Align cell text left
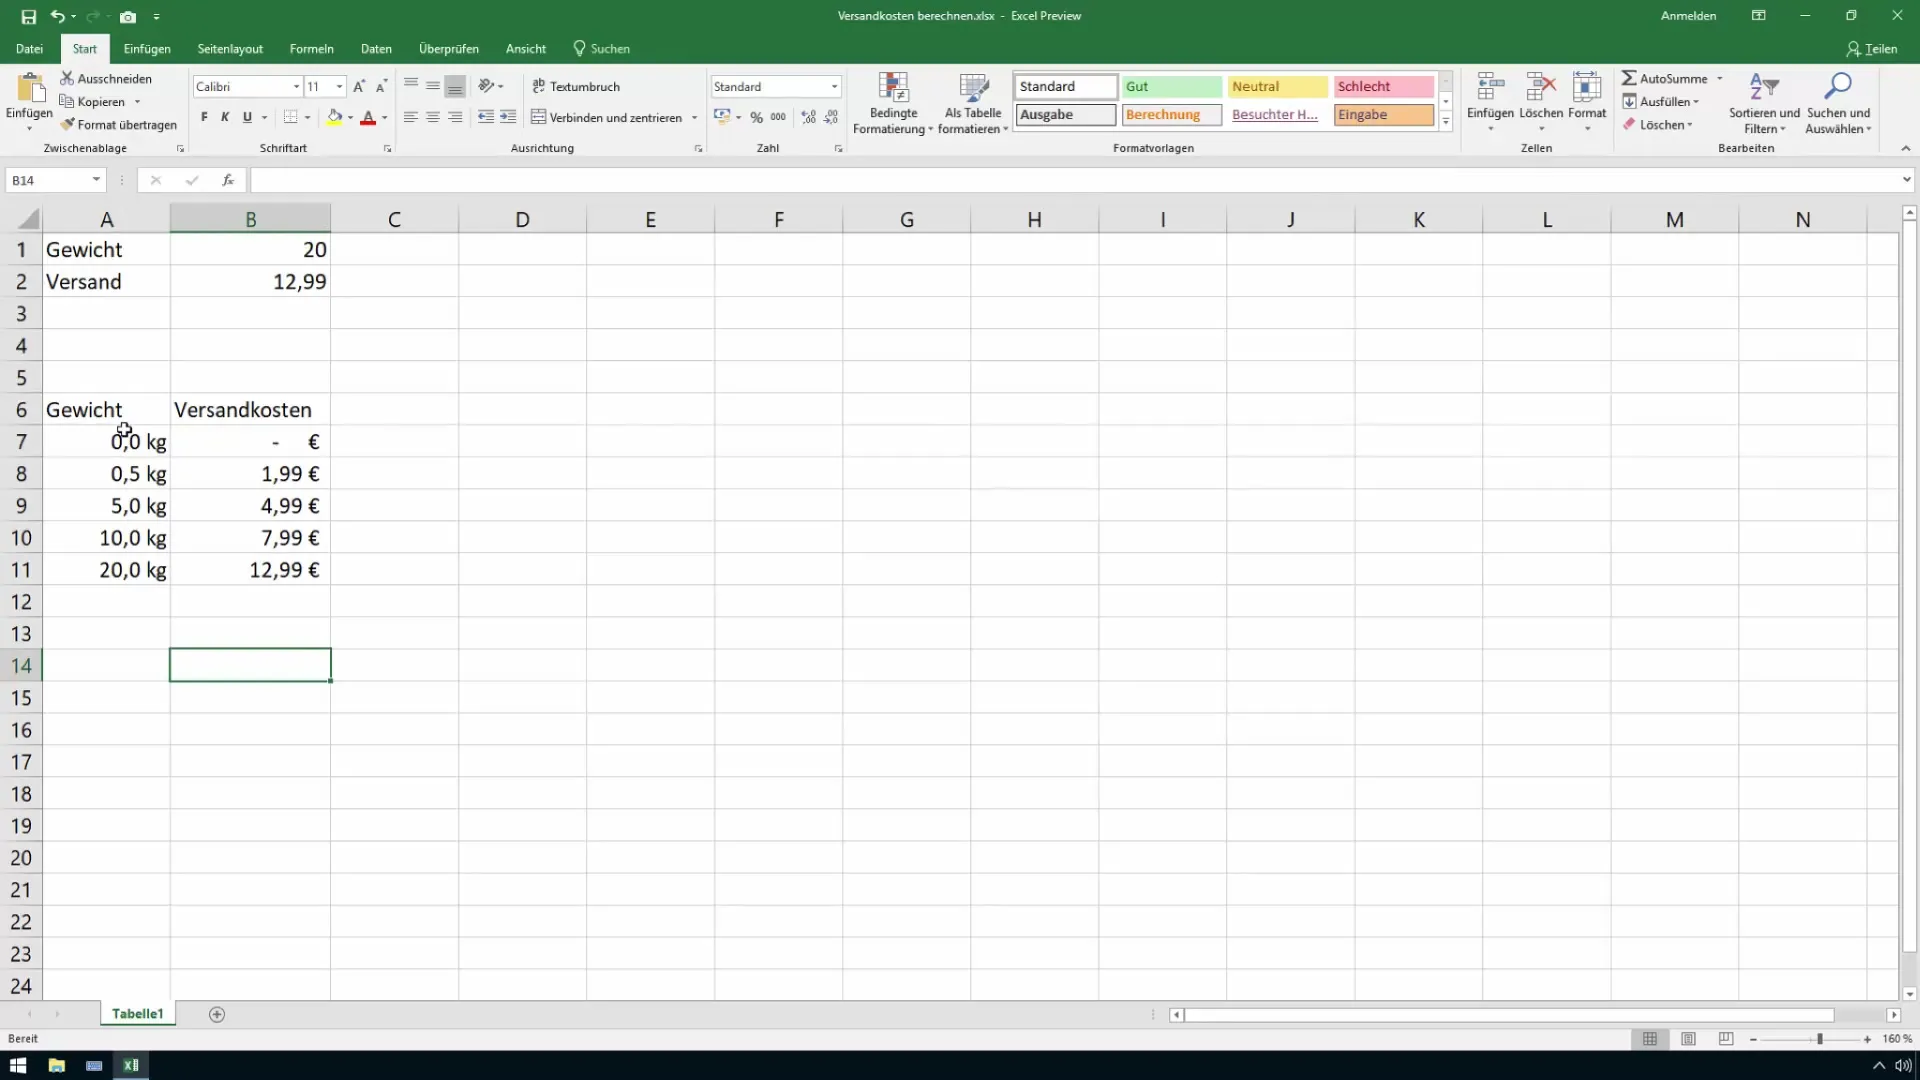Image resolution: width=1920 pixels, height=1080 pixels. tap(411, 117)
